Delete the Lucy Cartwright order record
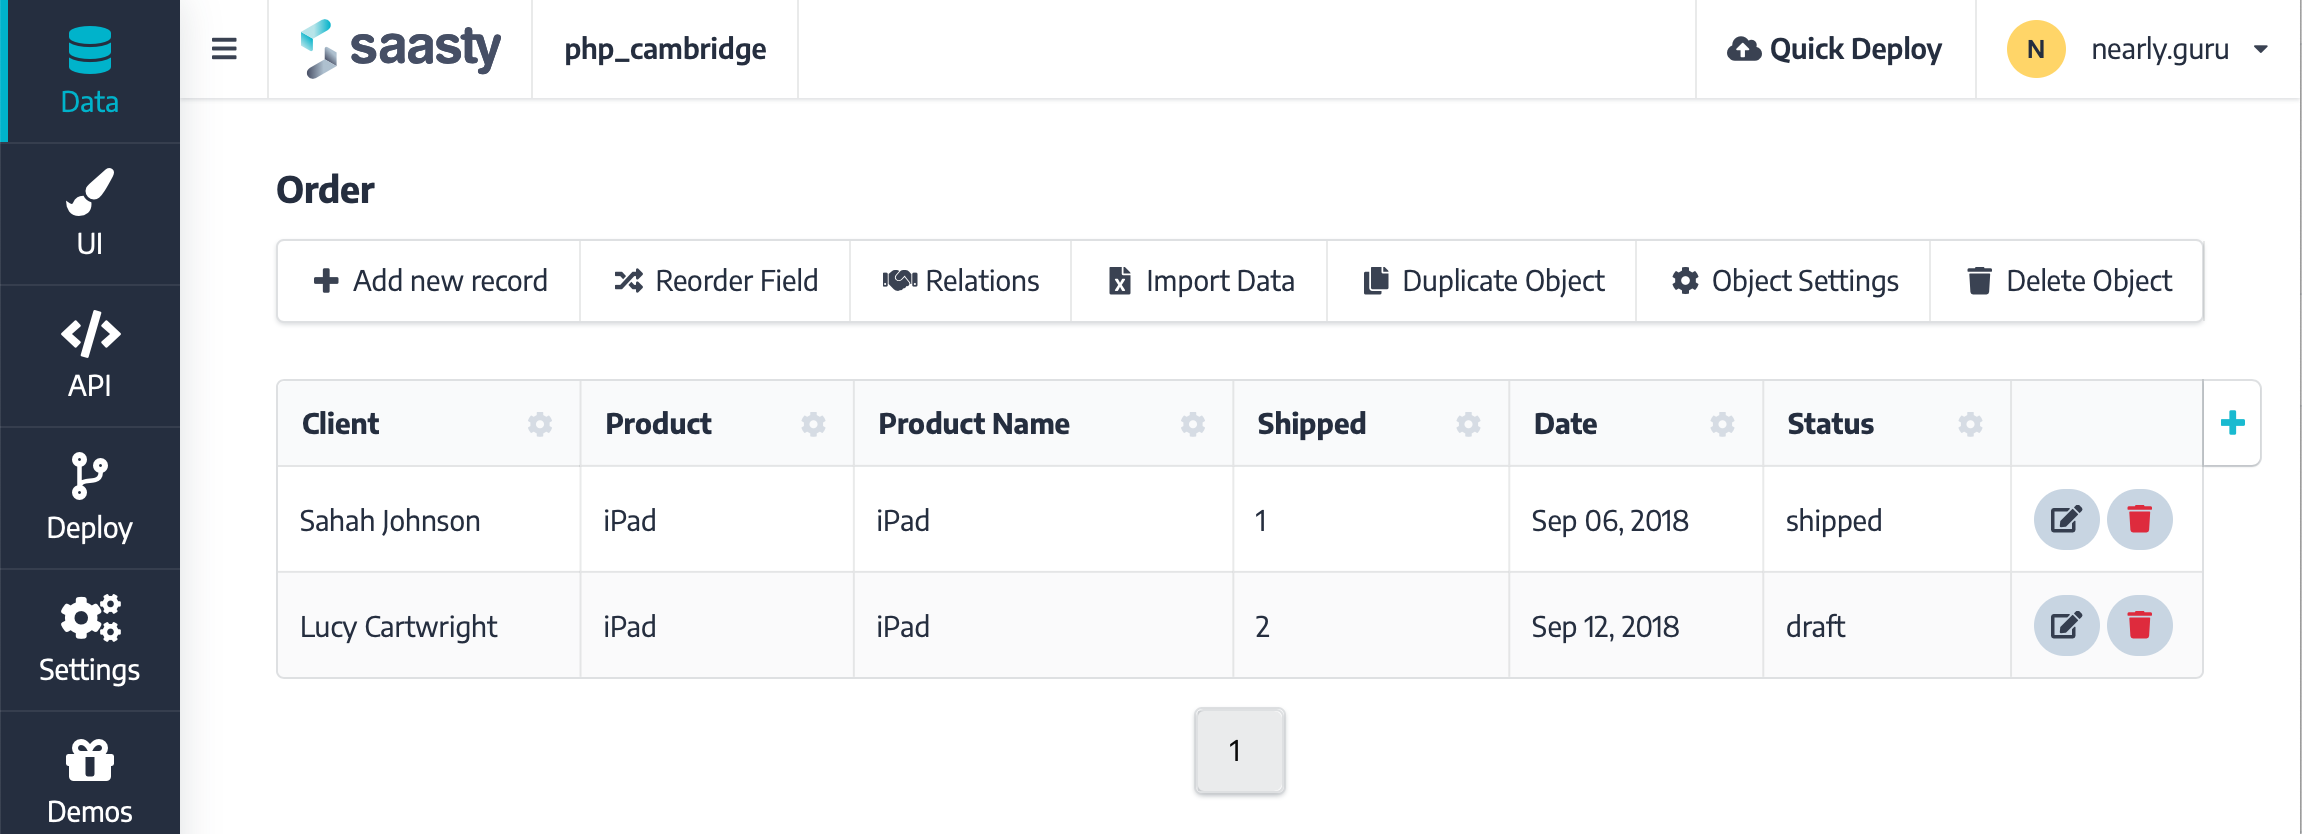Image resolution: width=2302 pixels, height=834 pixels. pyautogui.click(x=2139, y=626)
